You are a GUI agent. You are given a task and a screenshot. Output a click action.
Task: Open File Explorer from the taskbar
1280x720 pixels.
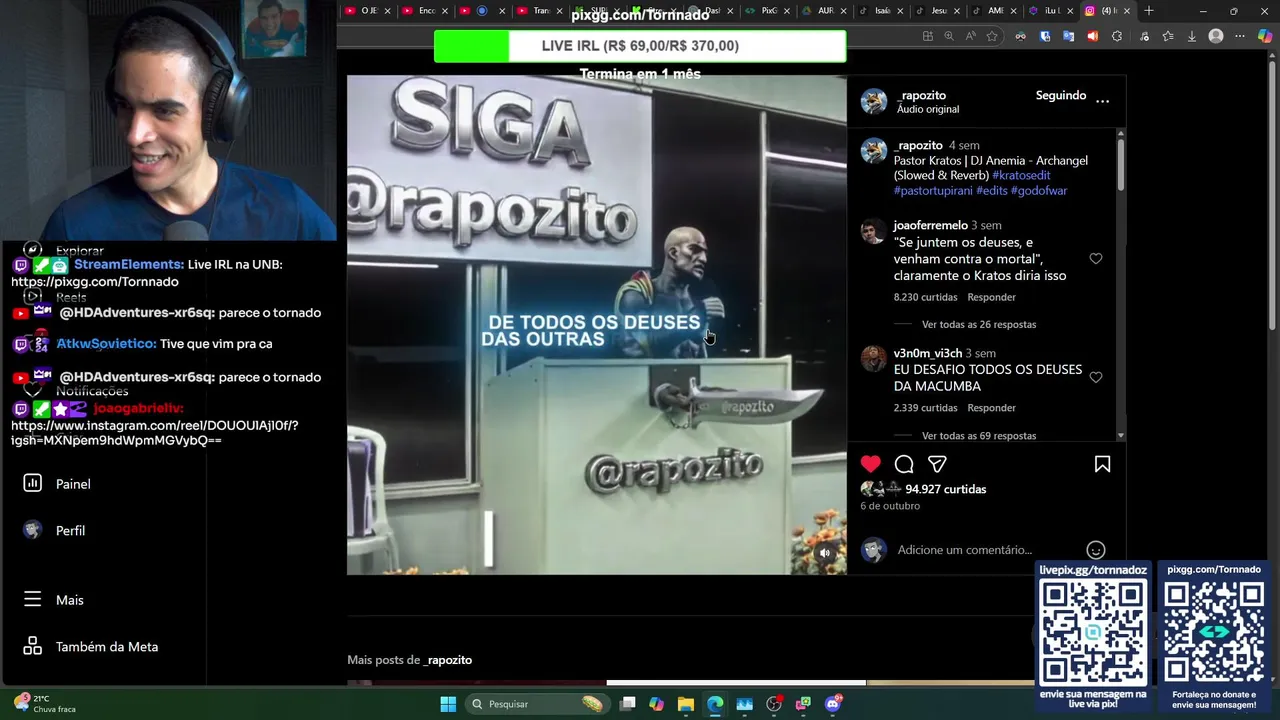685,704
